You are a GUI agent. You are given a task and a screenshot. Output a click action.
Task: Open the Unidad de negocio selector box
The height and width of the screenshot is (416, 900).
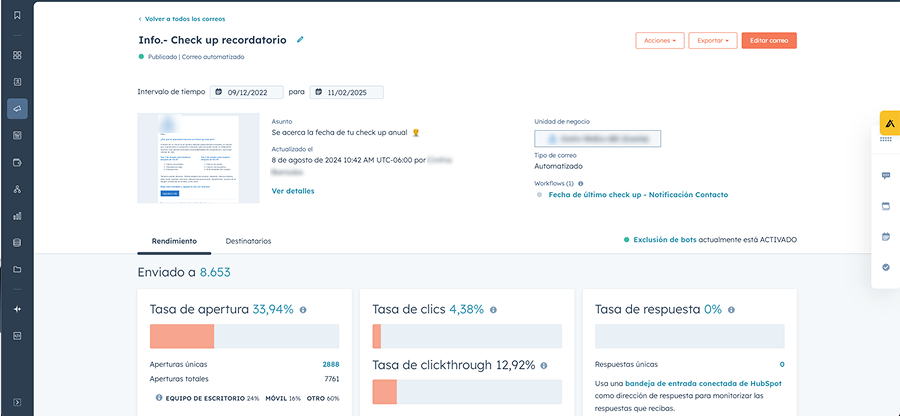click(598, 138)
